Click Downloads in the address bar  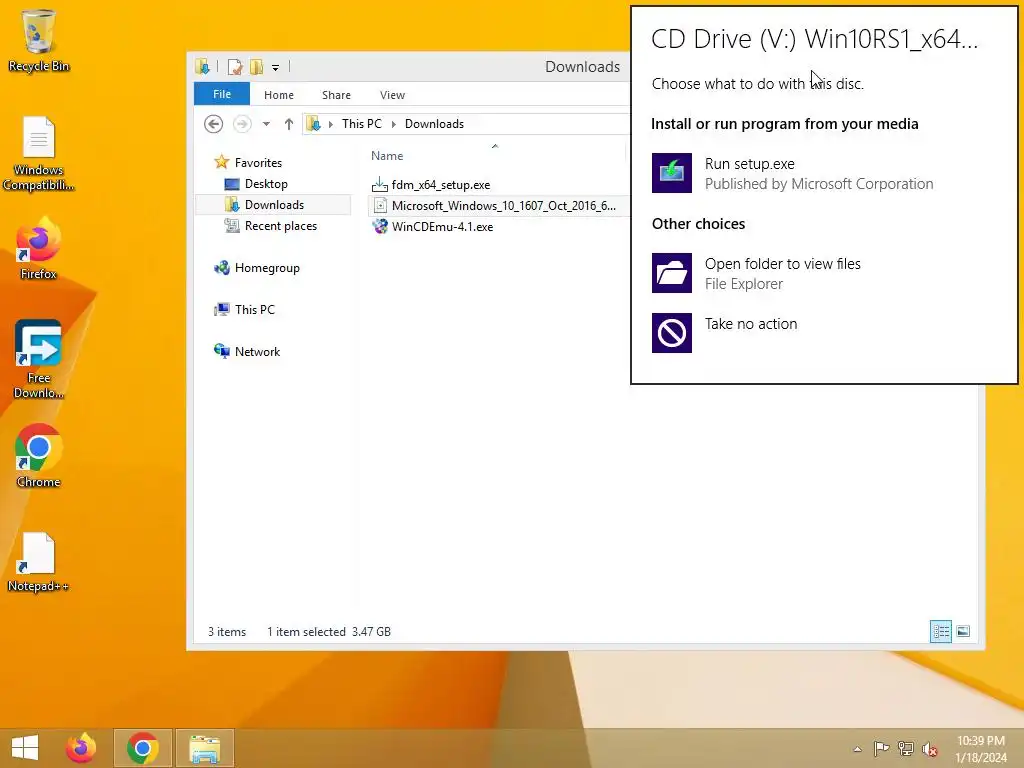pyautogui.click(x=434, y=123)
